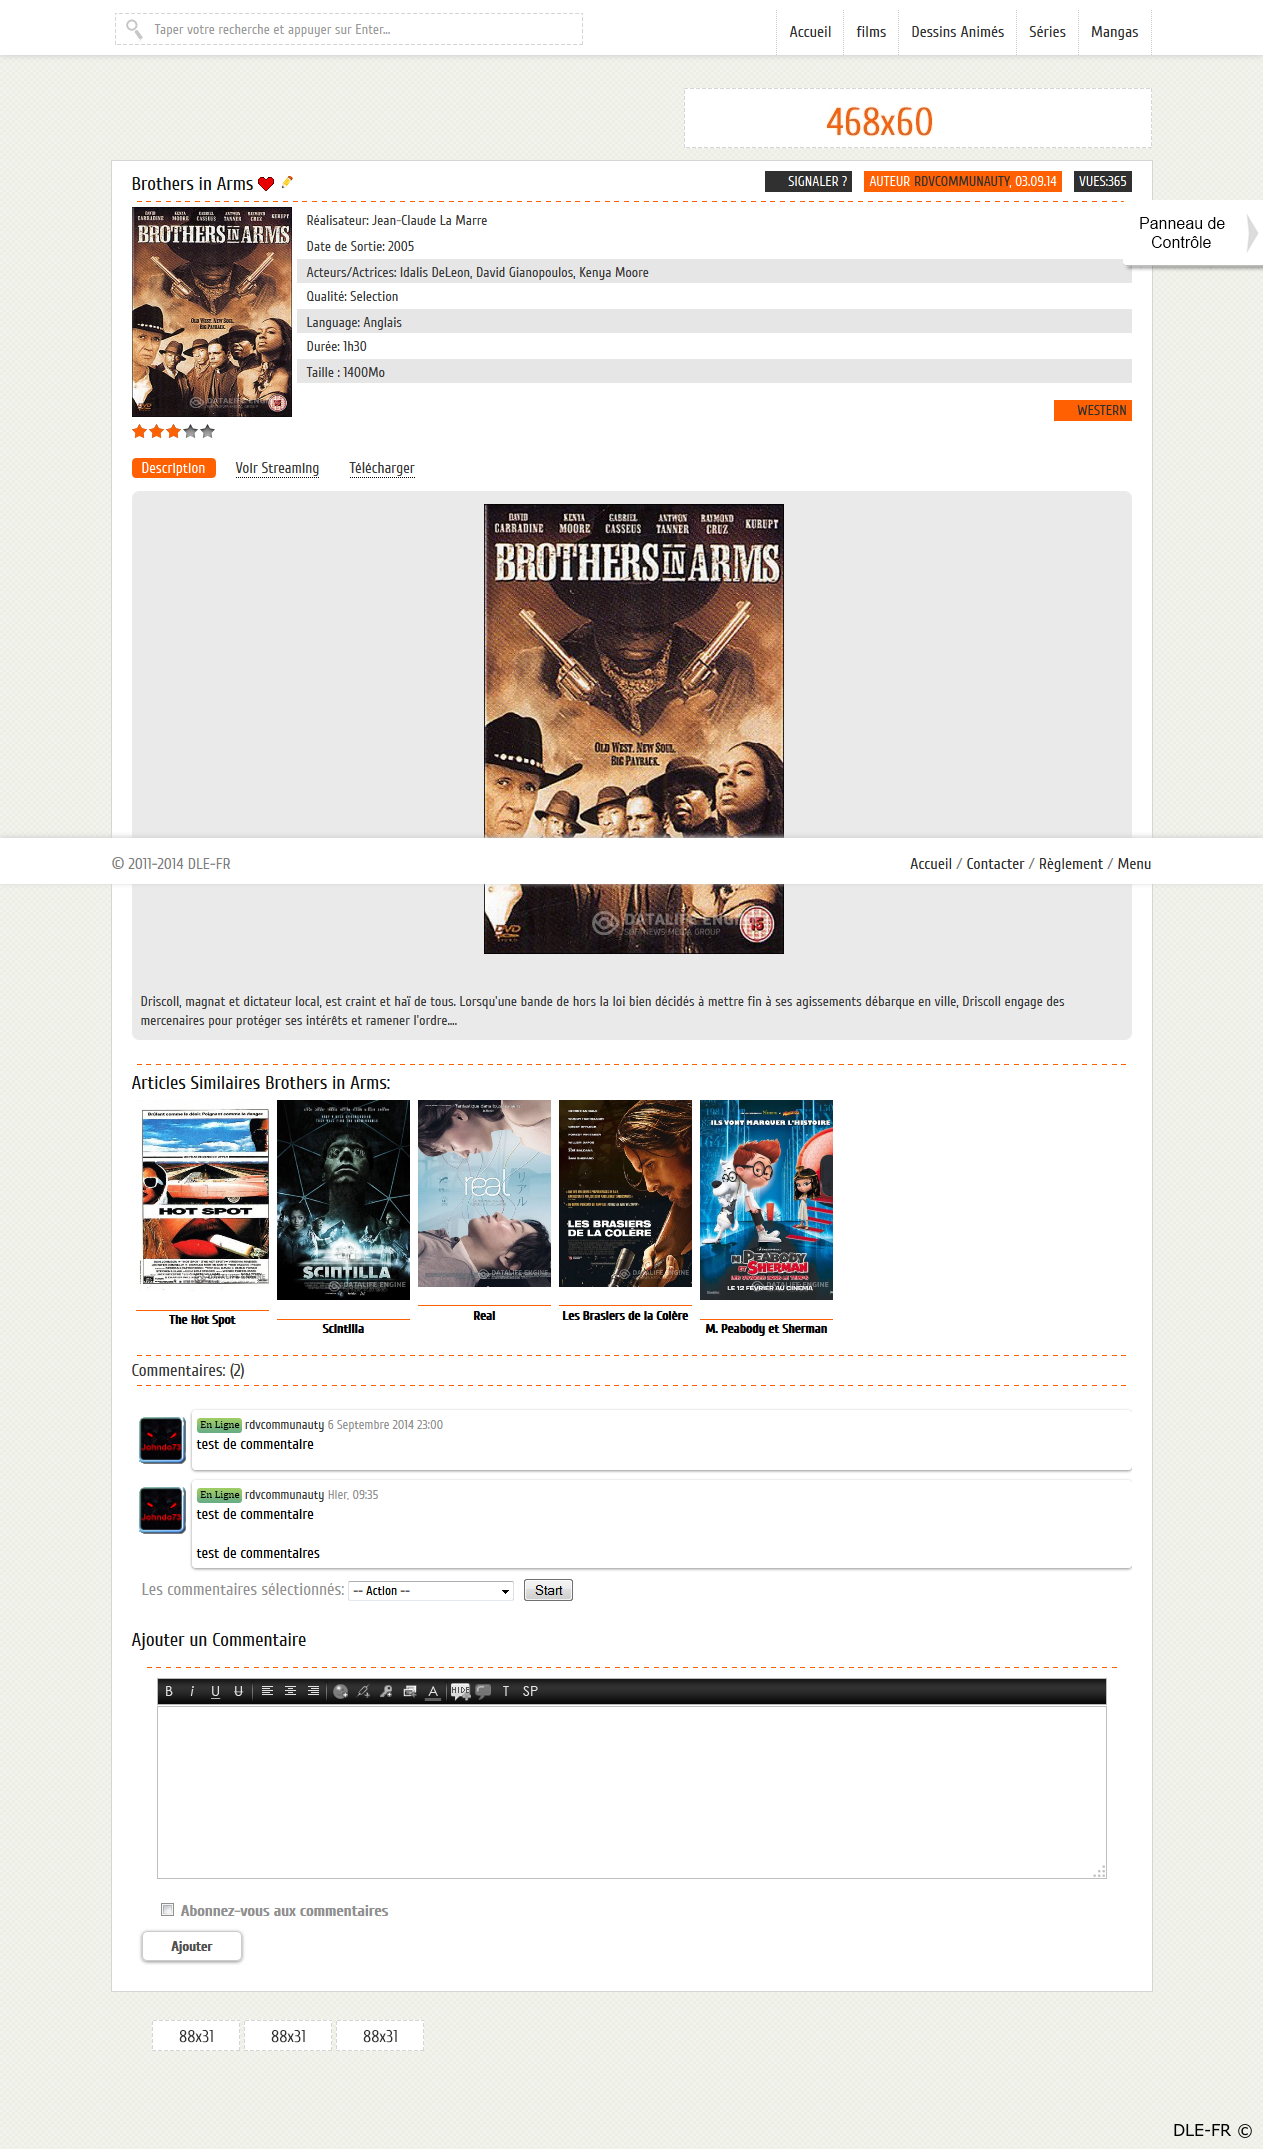
Task: Insert HIDE tag icon
Action: pos(460,1691)
